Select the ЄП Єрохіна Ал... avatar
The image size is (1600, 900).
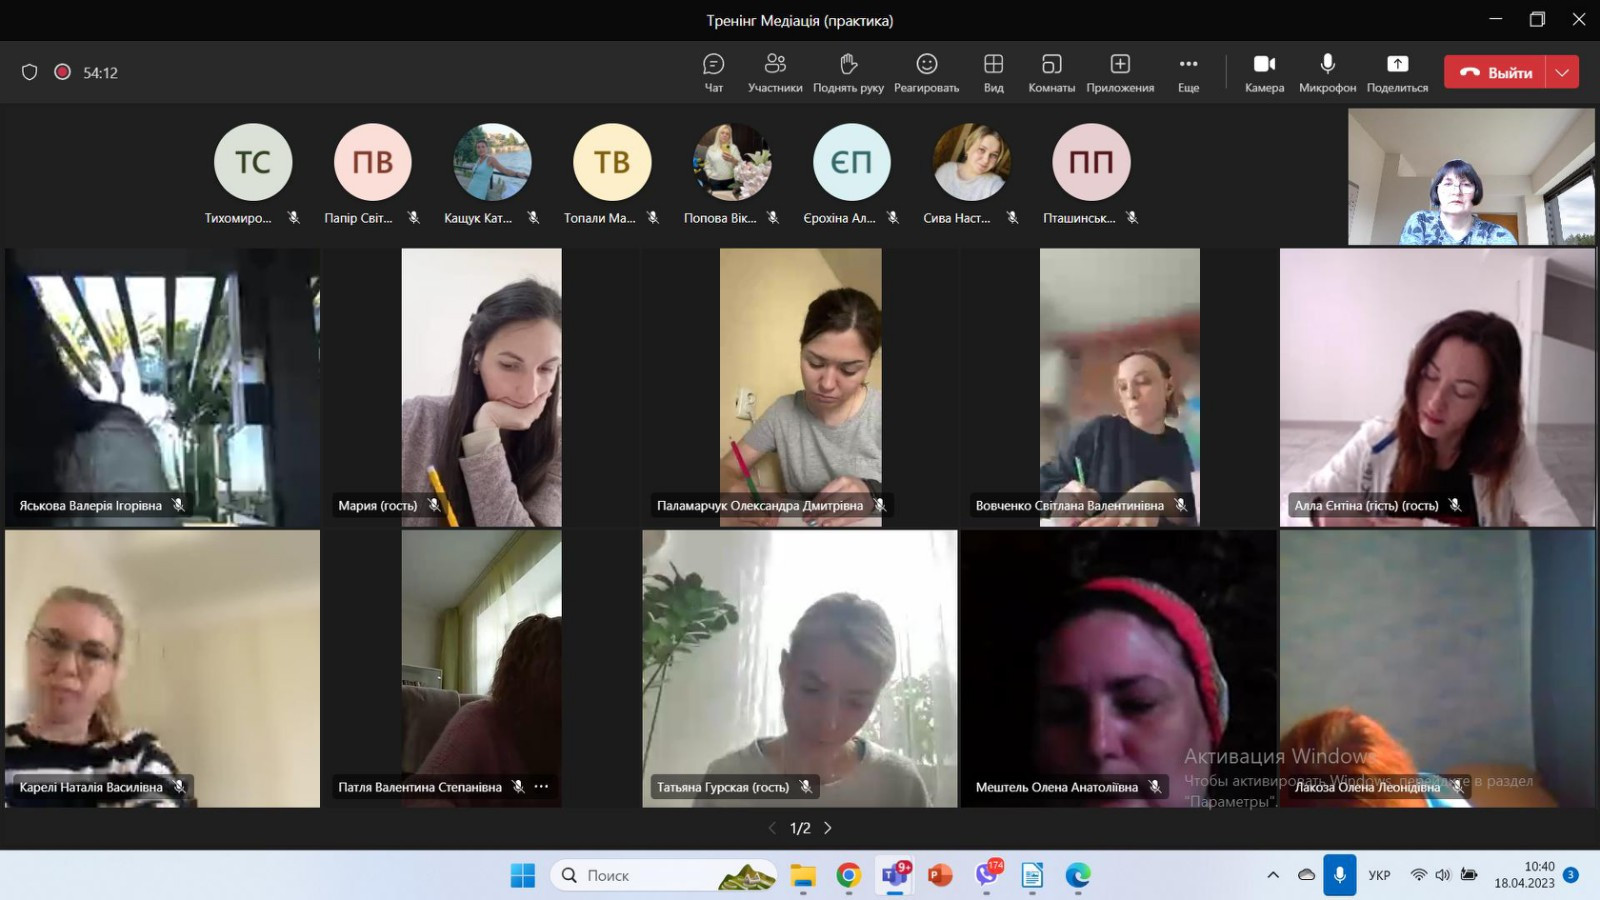(852, 162)
